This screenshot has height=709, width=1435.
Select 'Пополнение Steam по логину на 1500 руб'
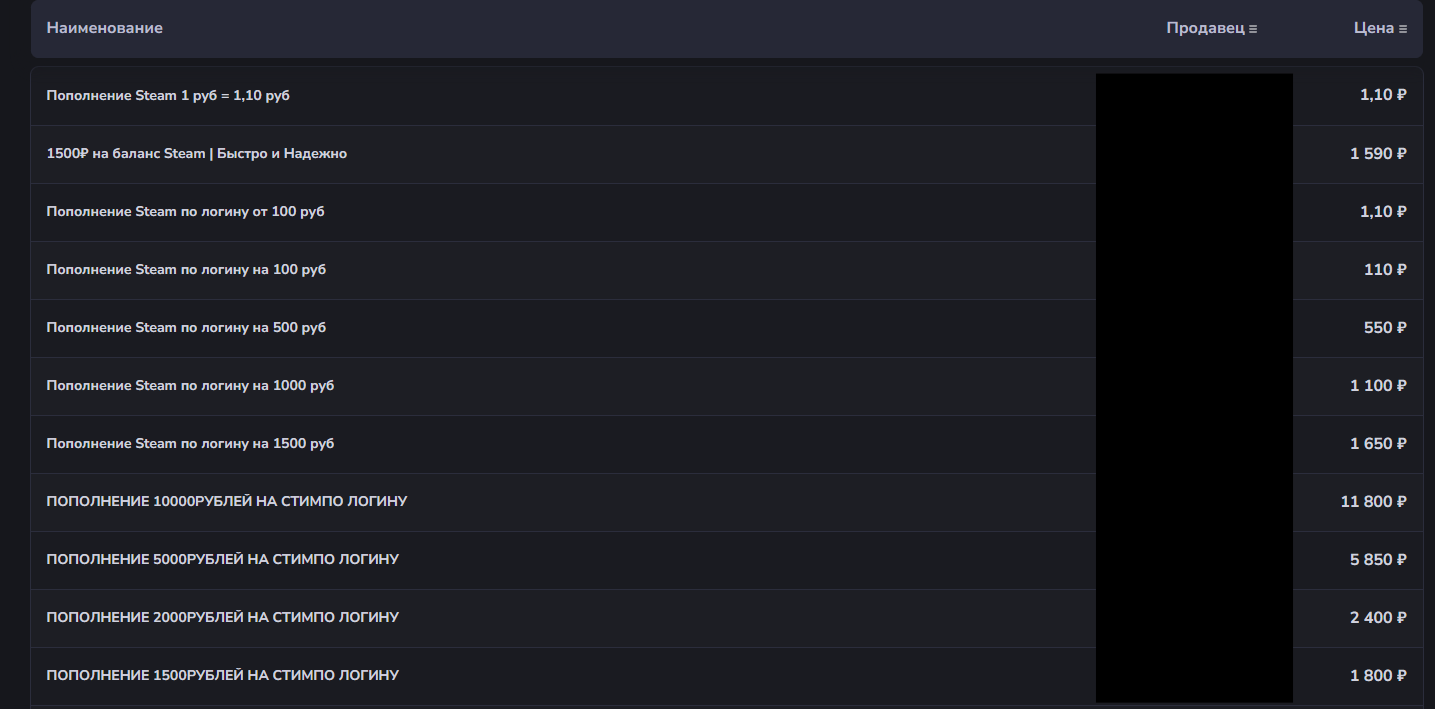coord(190,444)
